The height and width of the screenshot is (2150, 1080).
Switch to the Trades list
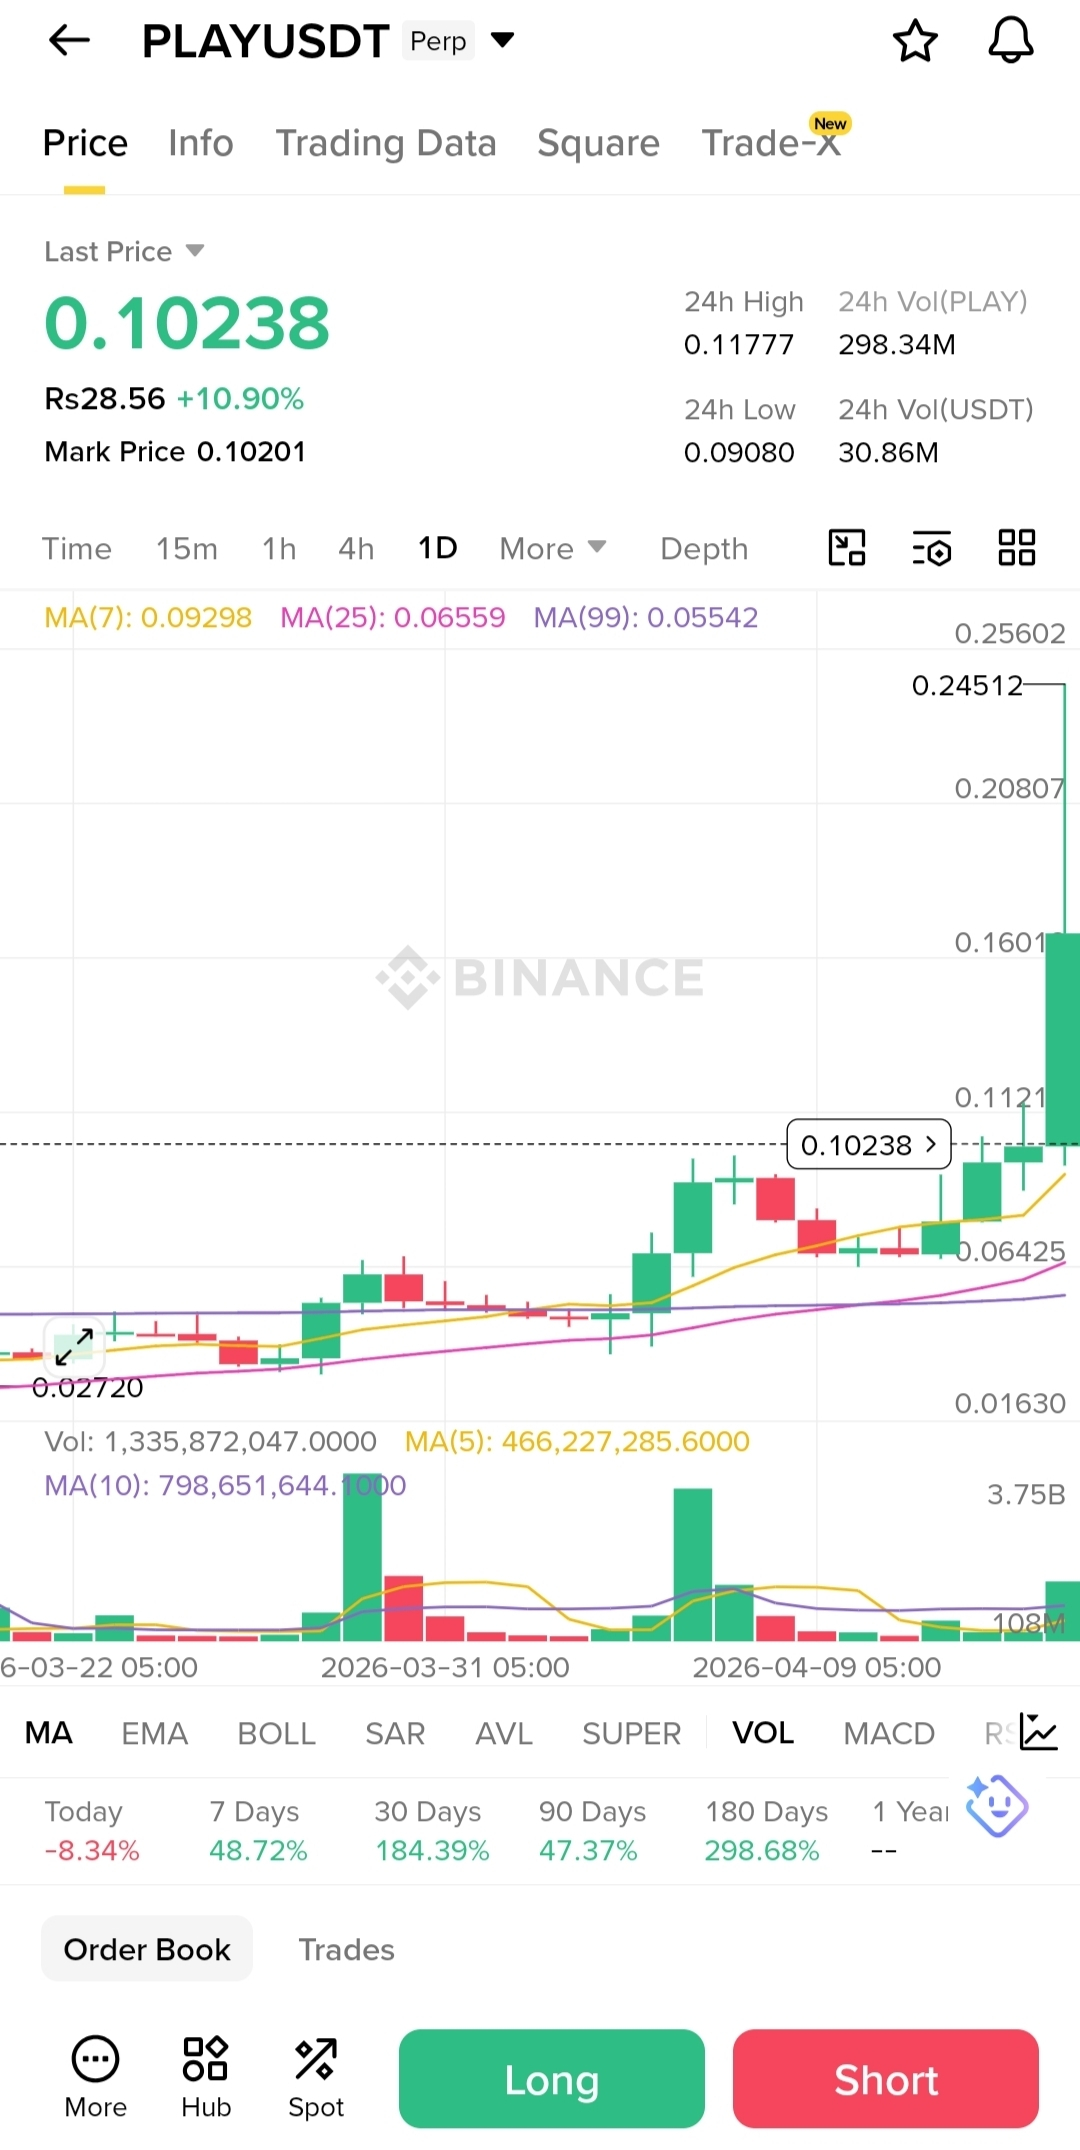[347, 1949]
